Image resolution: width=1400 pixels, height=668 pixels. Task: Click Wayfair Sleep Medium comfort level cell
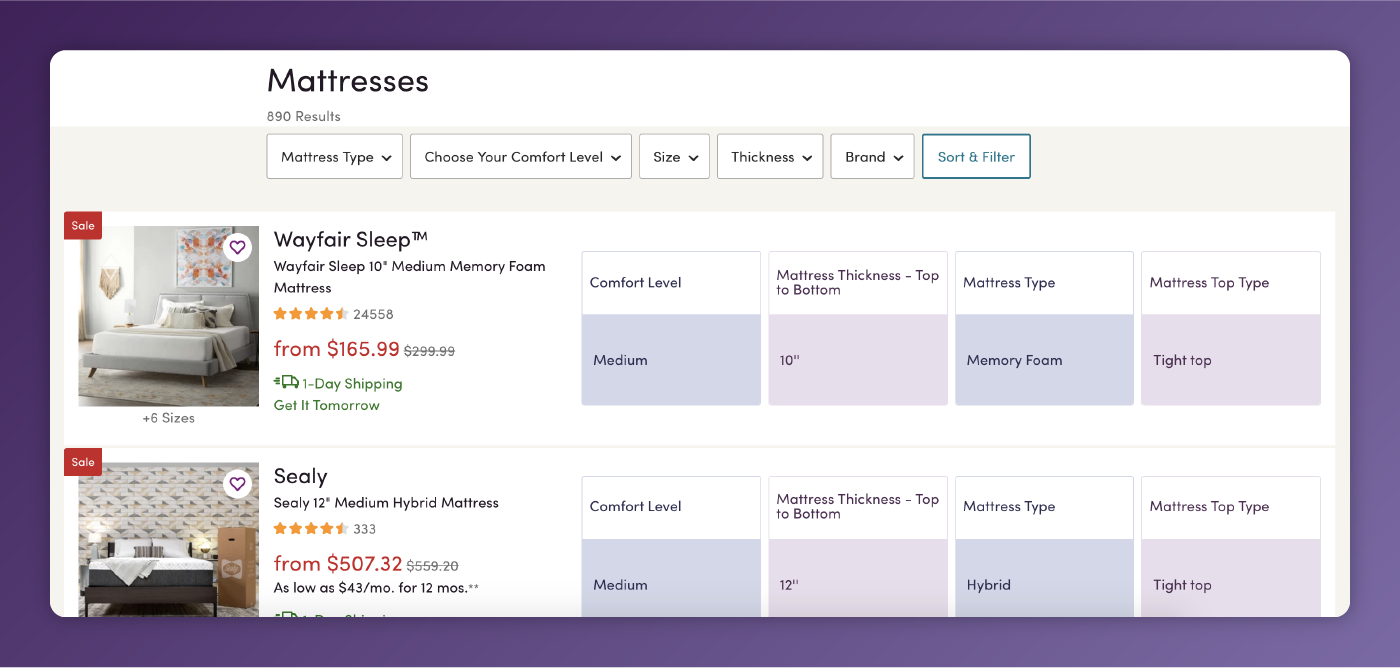point(671,360)
